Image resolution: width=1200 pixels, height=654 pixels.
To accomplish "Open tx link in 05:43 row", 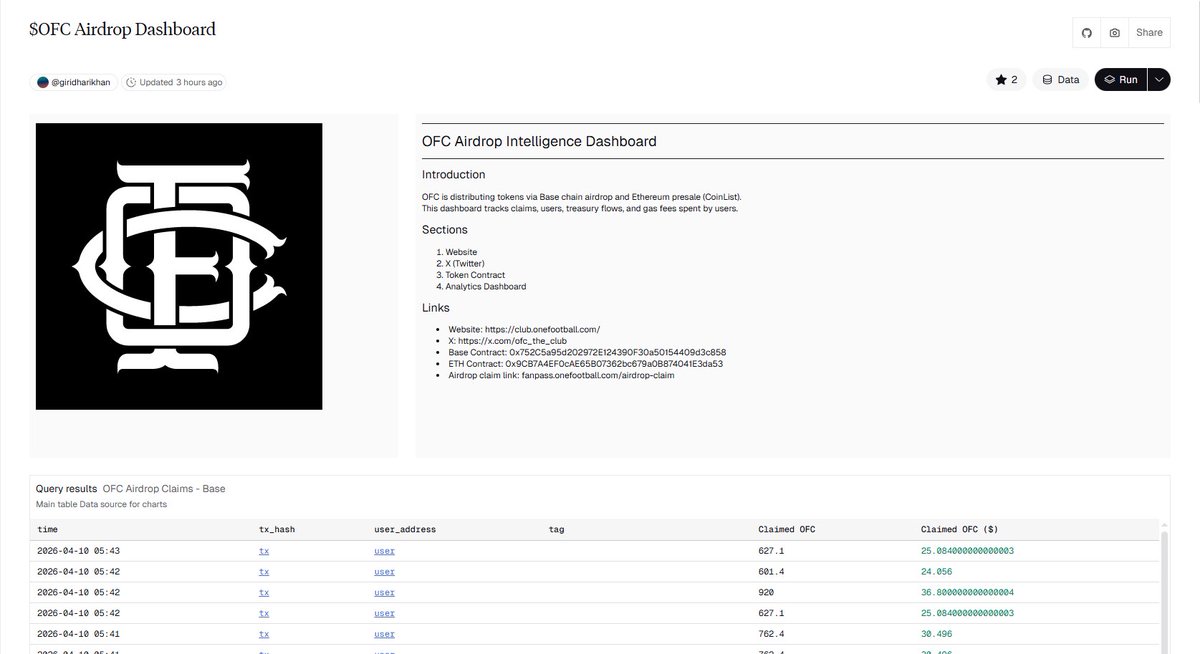I will (264, 551).
